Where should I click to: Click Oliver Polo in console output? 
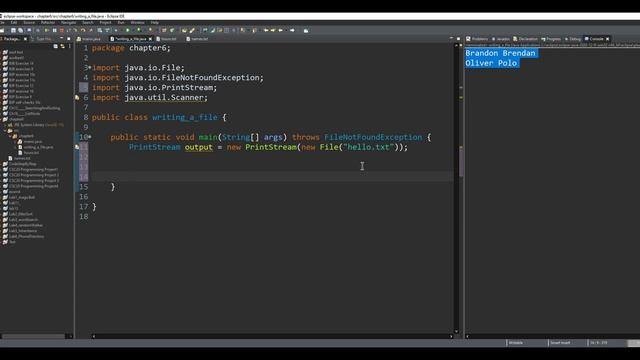491,63
